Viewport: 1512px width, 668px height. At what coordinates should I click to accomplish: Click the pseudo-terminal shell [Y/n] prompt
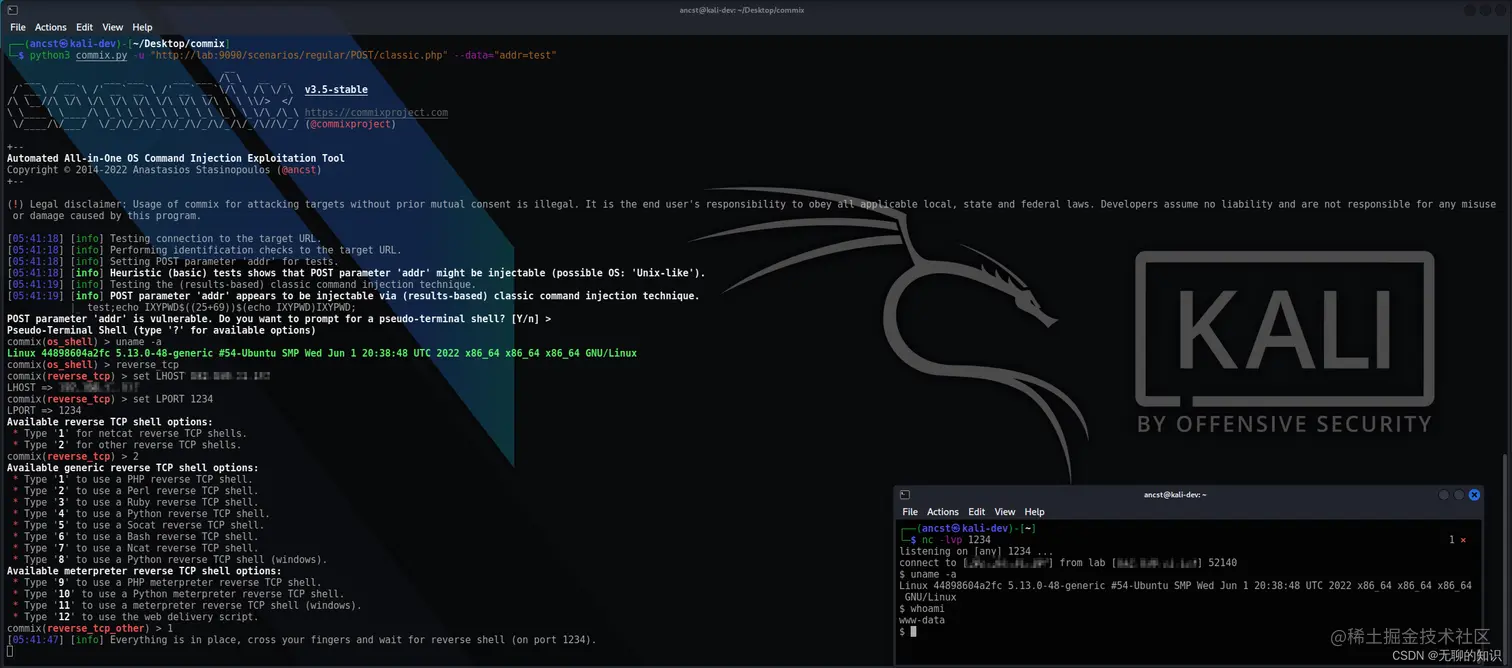[x=279, y=319]
